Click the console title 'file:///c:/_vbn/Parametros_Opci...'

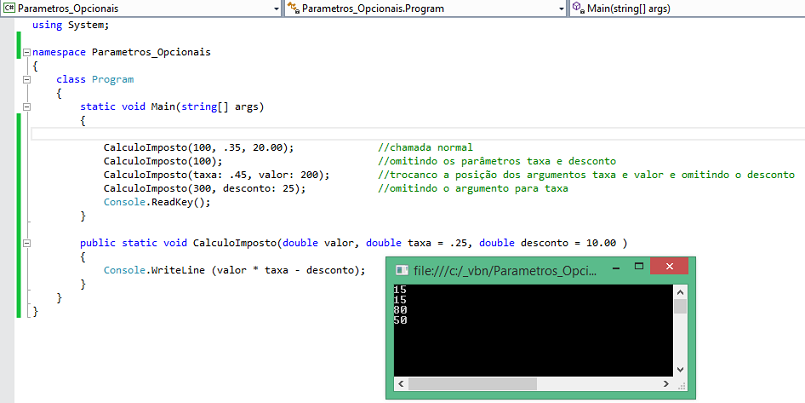[x=505, y=271]
